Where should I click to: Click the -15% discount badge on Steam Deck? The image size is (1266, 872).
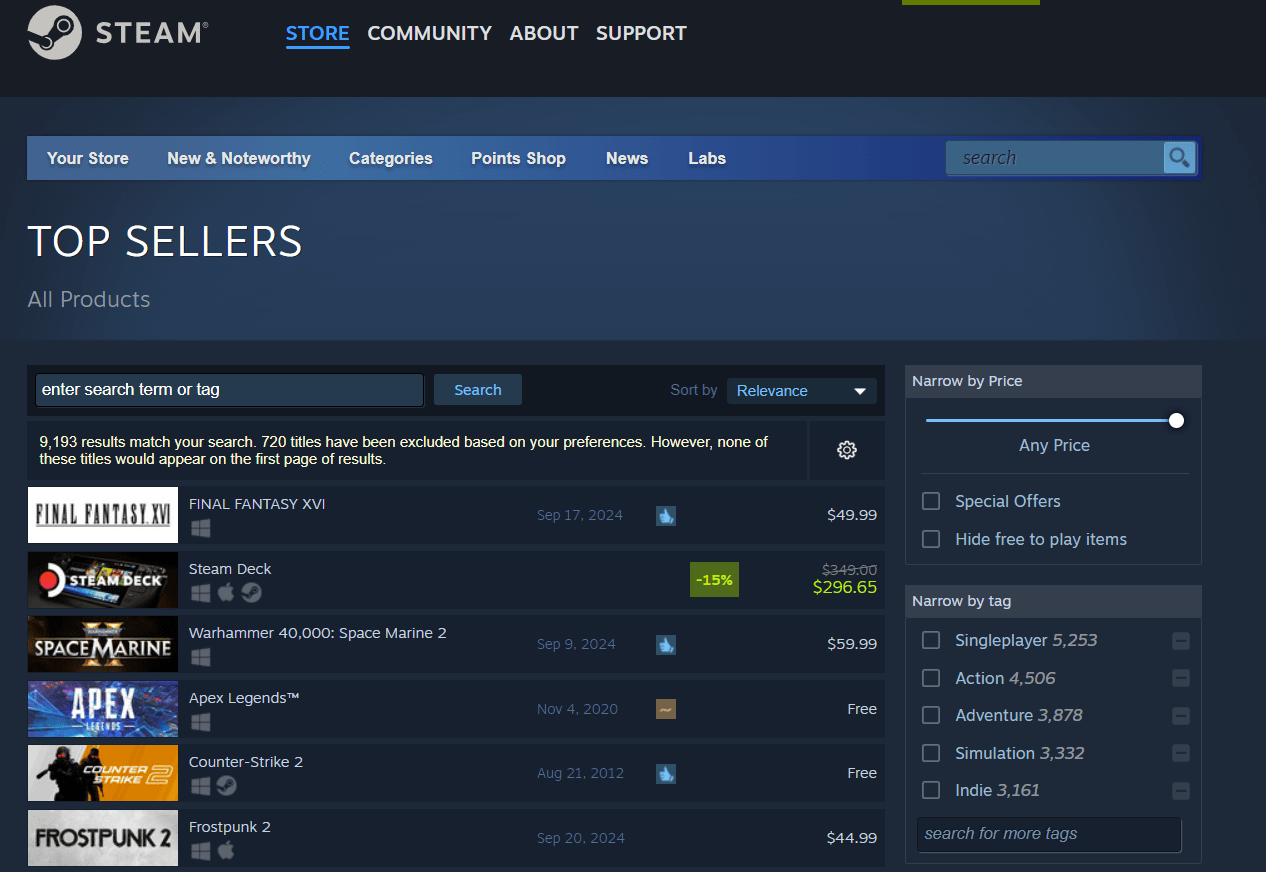pyautogui.click(x=714, y=579)
